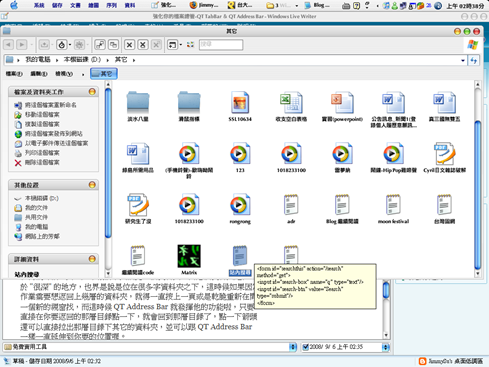Collapse the 檔案及資料夾工作 panel
Viewport: 489px width, 367px height.
(x=92, y=92)
